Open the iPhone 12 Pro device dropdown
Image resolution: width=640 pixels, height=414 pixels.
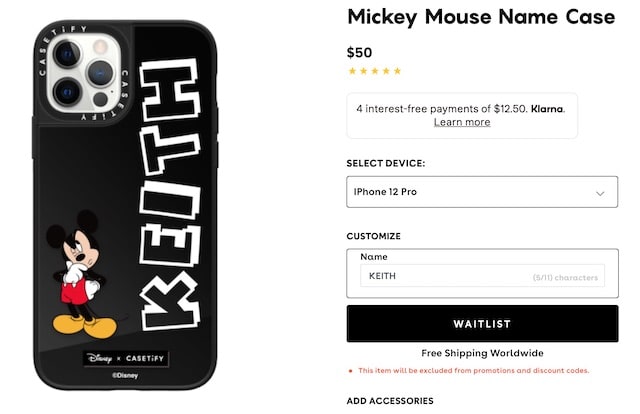(x=482, y=192)
